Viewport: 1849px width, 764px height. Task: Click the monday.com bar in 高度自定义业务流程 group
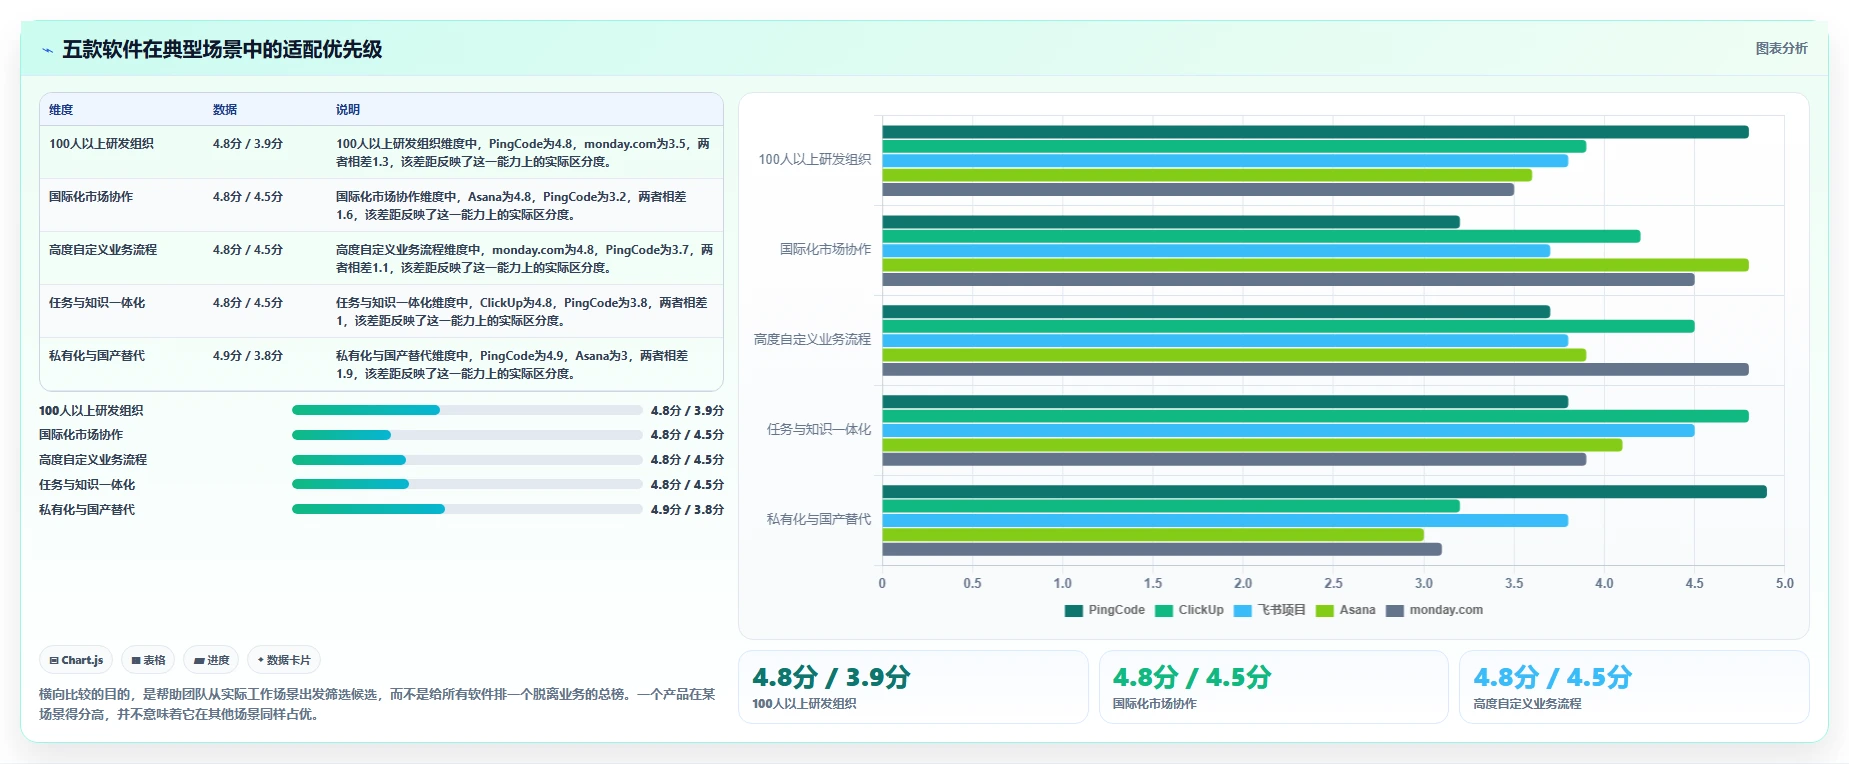point(1315,370)
